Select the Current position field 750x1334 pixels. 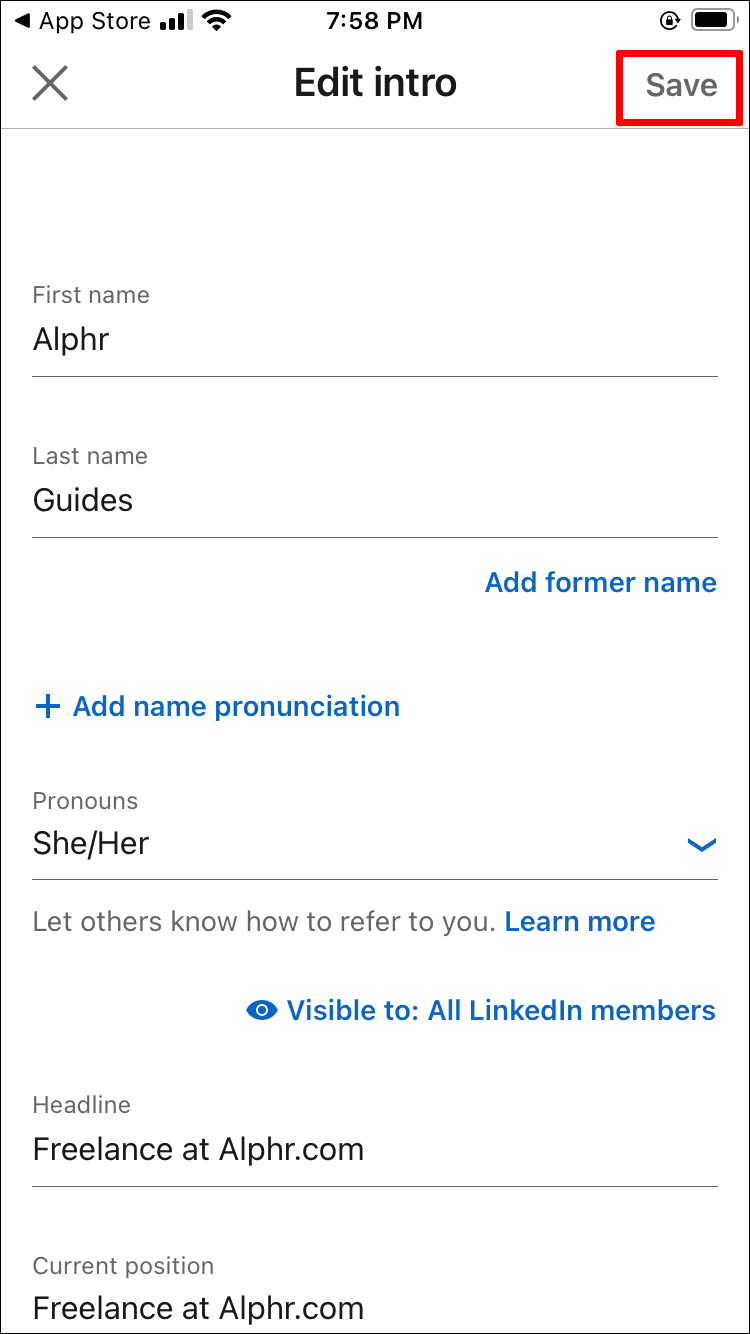click(x=374, y=1307)
